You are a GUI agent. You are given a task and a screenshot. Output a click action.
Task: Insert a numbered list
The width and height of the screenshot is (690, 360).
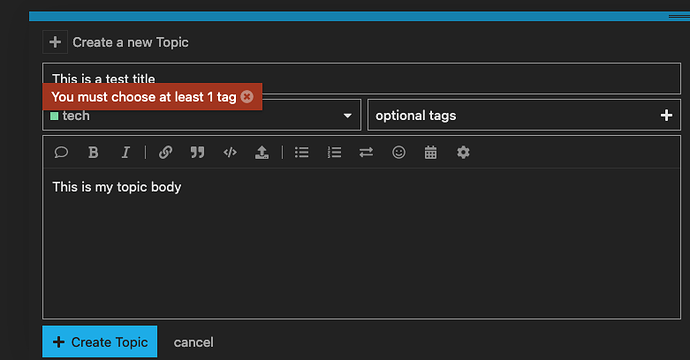tap(334, 152)
